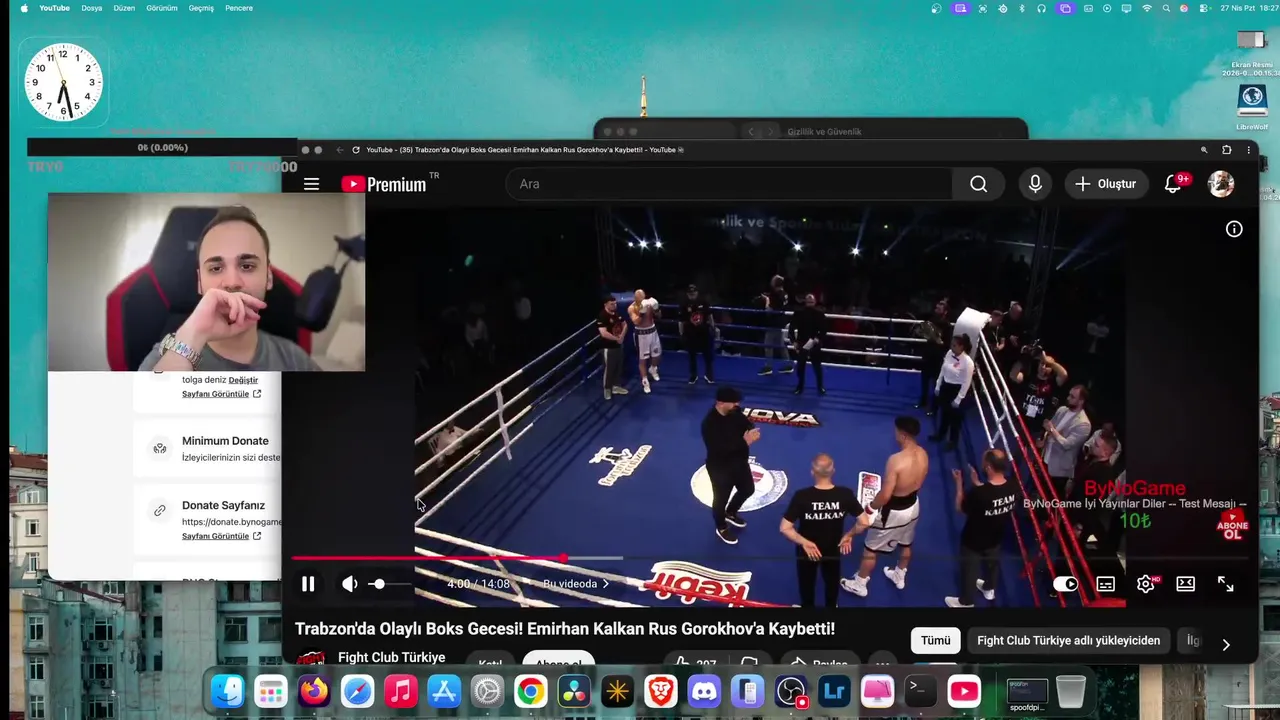
Task: Enter fullscreen in video player
Action: click(x=1225, y=584)
